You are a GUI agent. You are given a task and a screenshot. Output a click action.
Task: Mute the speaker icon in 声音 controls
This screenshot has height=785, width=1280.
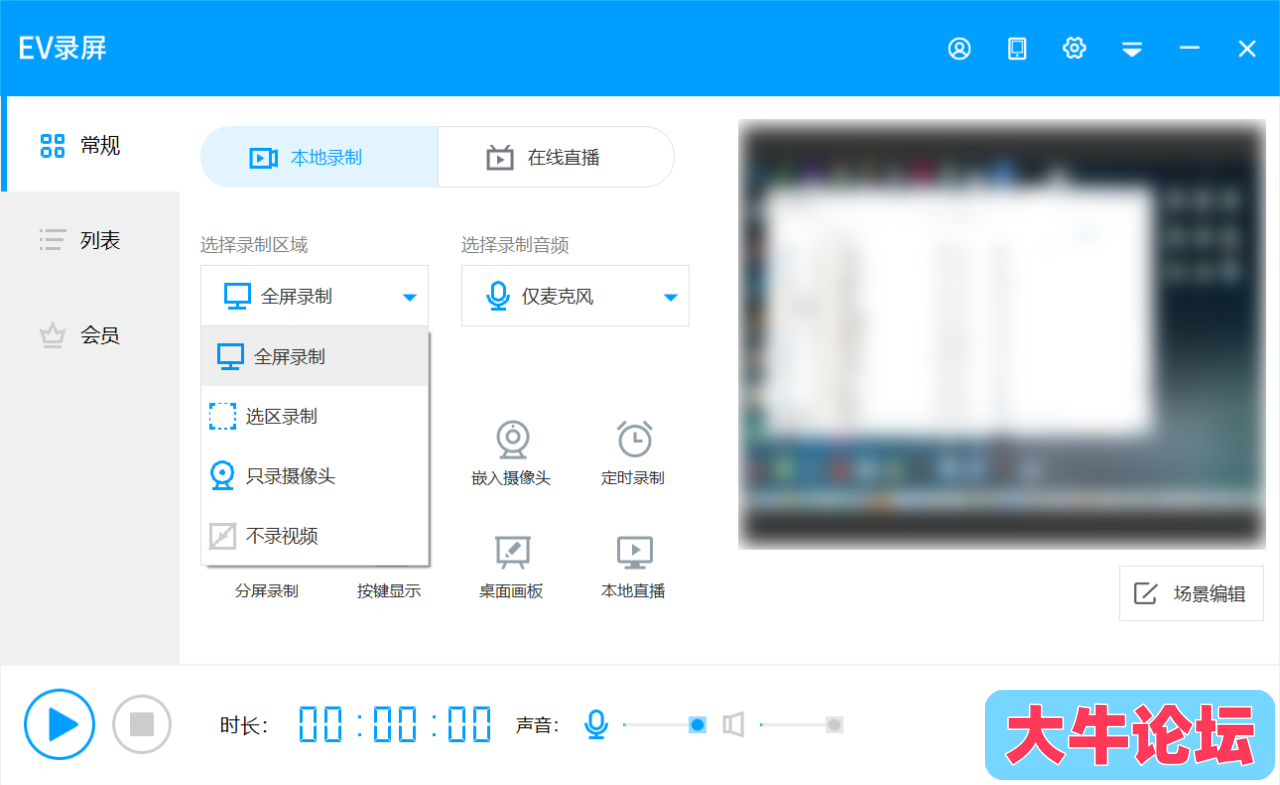[x=733, y=724]
